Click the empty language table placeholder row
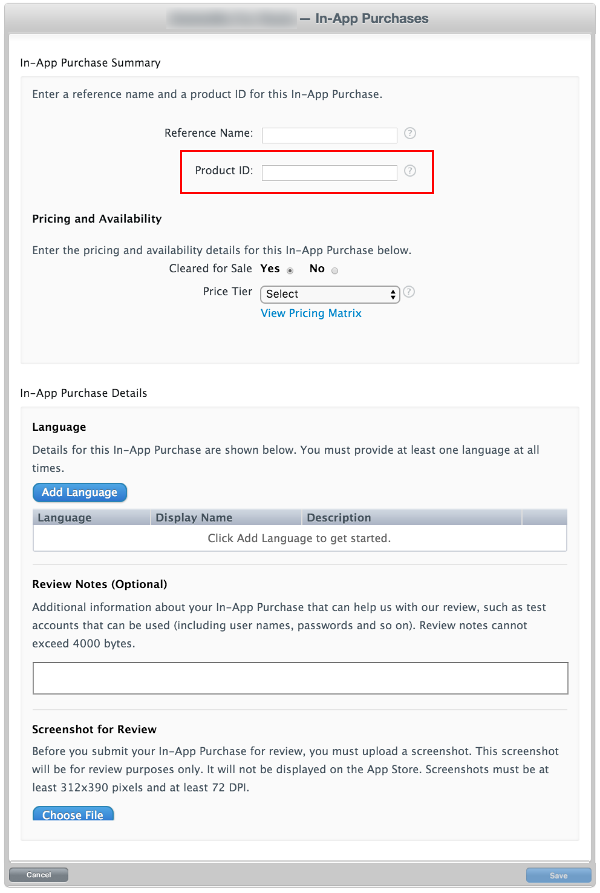Screen dimensions: 600x893 pos(299,538)
